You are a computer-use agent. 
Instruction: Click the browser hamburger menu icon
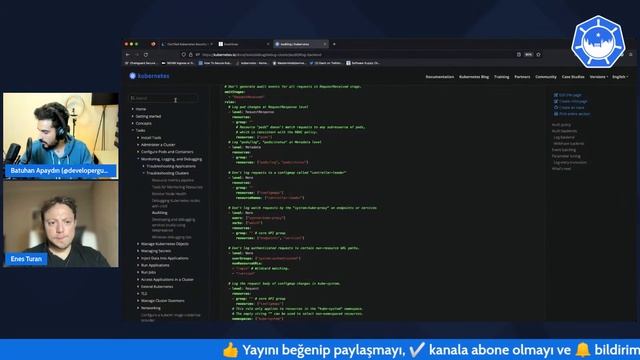pyautogui.click(x=631, y=55)
